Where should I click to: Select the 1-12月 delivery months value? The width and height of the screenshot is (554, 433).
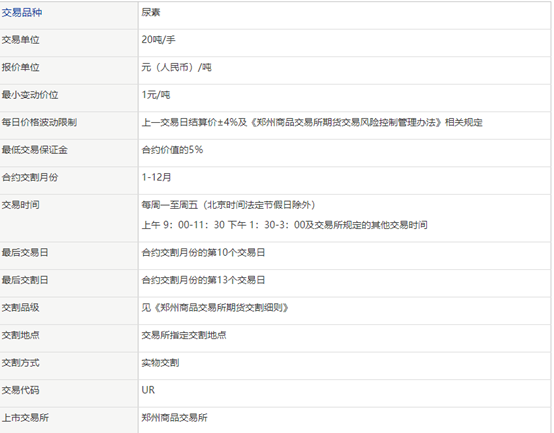156,177
